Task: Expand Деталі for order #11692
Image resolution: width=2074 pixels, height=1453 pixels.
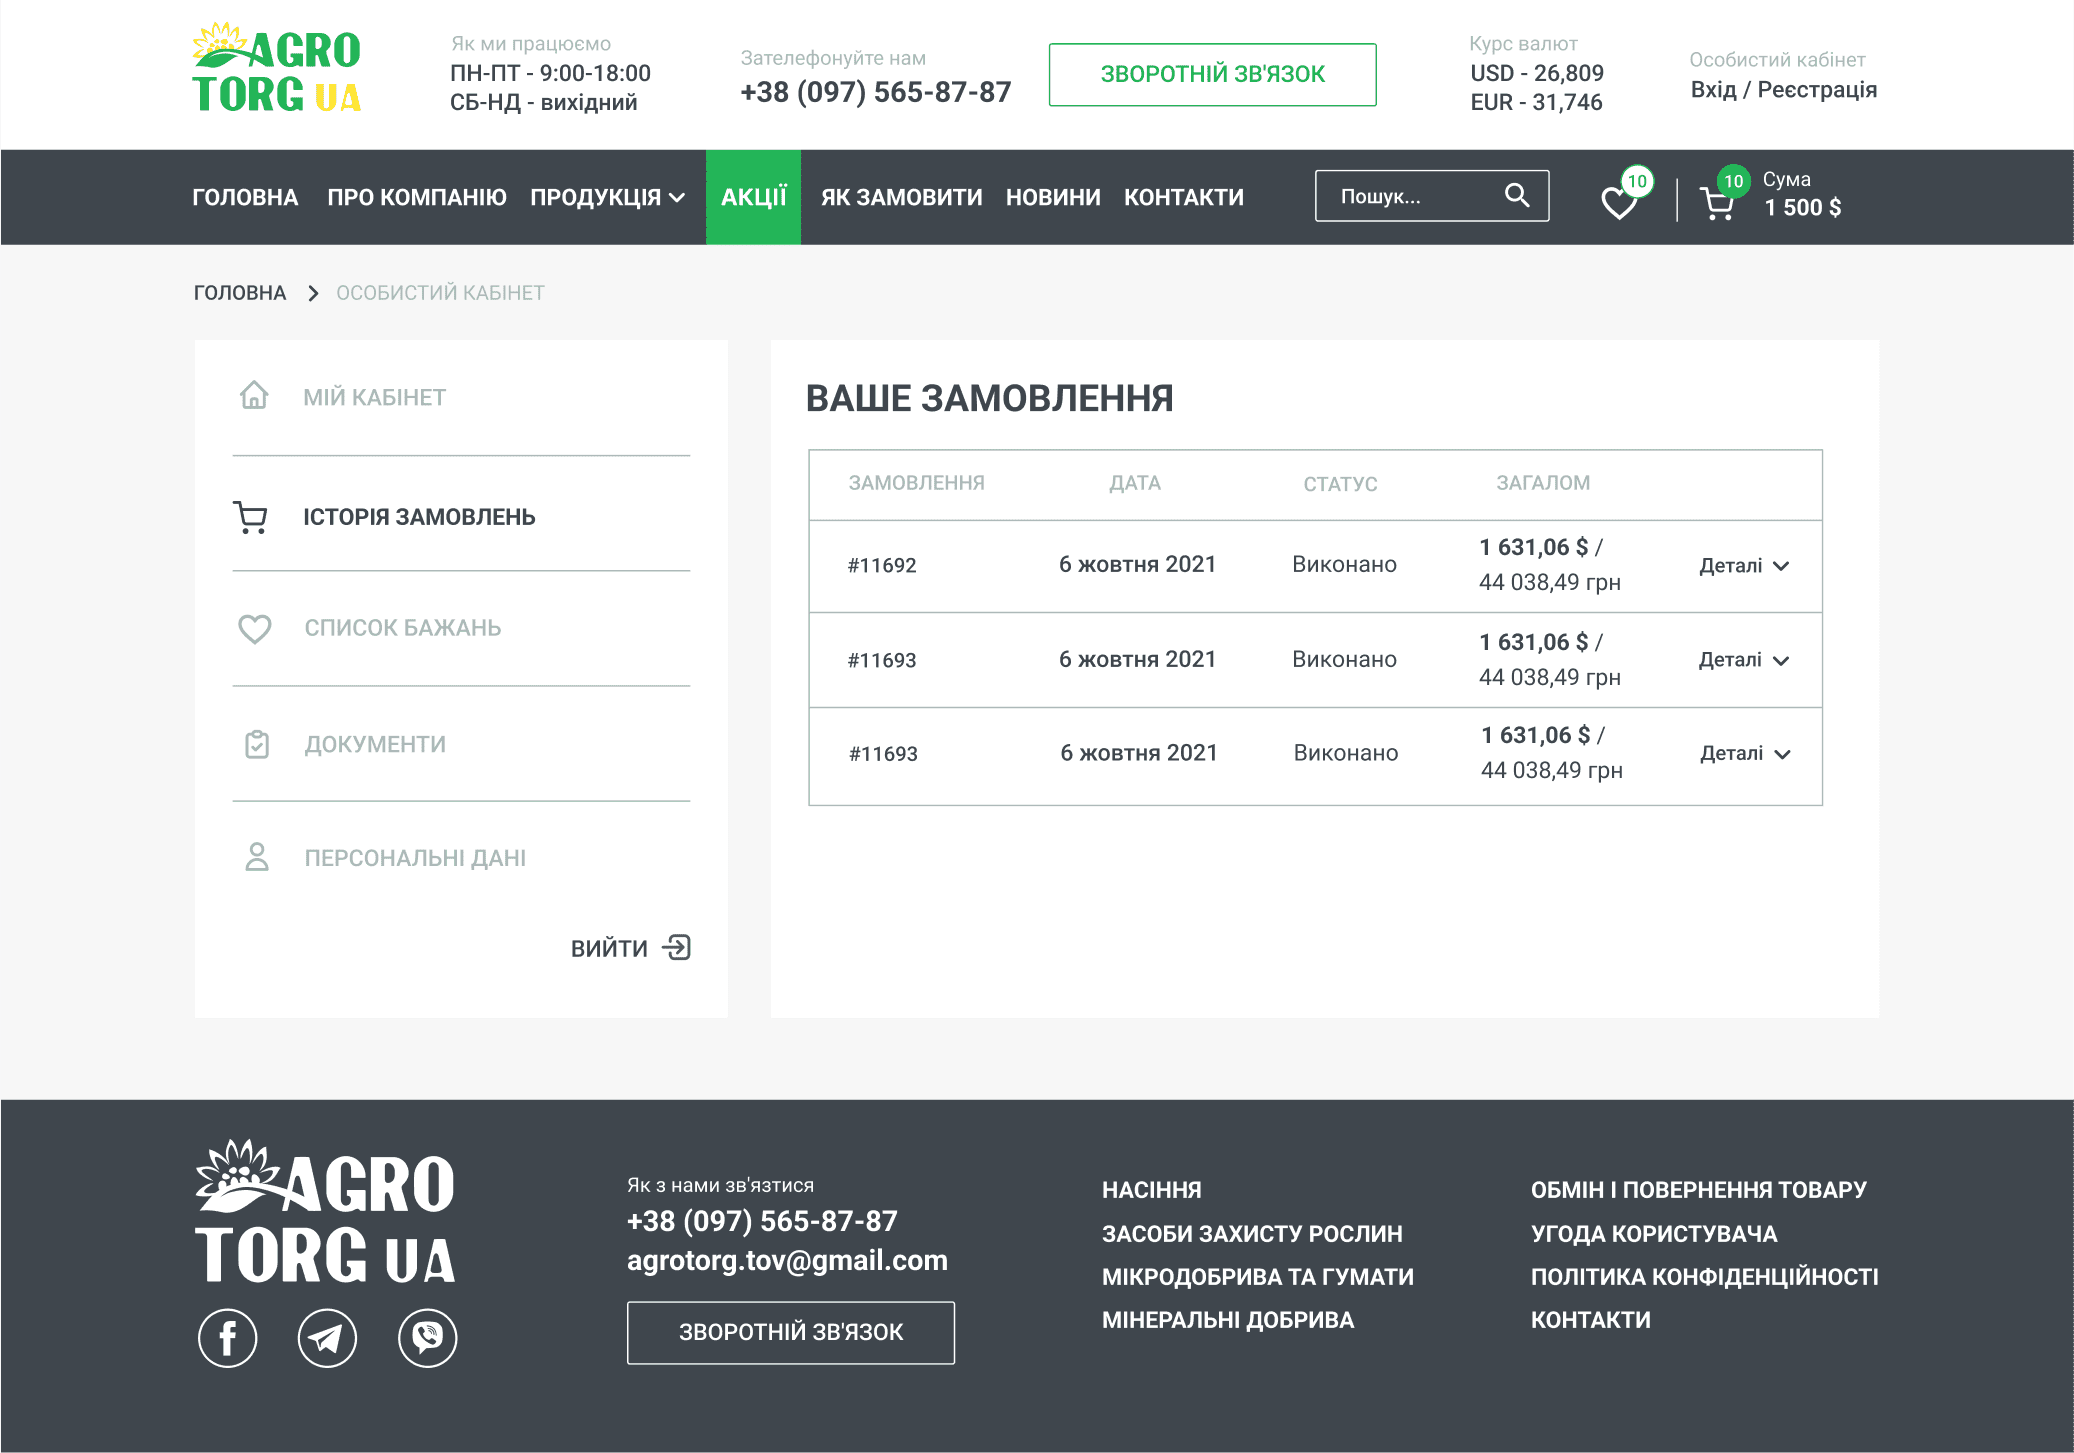Action: point(1743,566)
